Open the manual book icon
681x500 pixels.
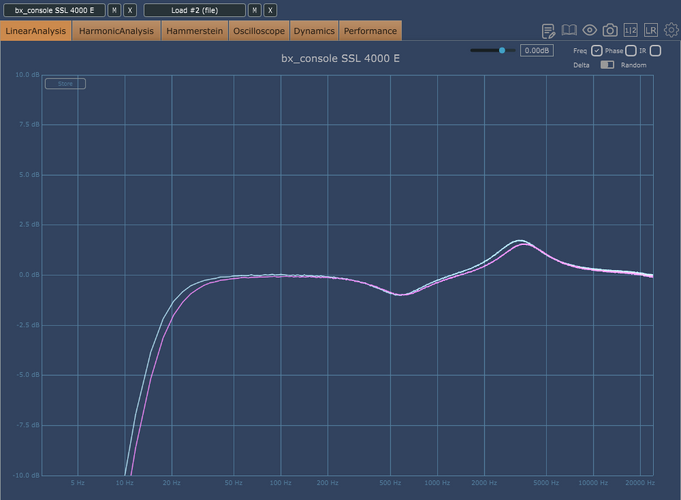[569, 30]
